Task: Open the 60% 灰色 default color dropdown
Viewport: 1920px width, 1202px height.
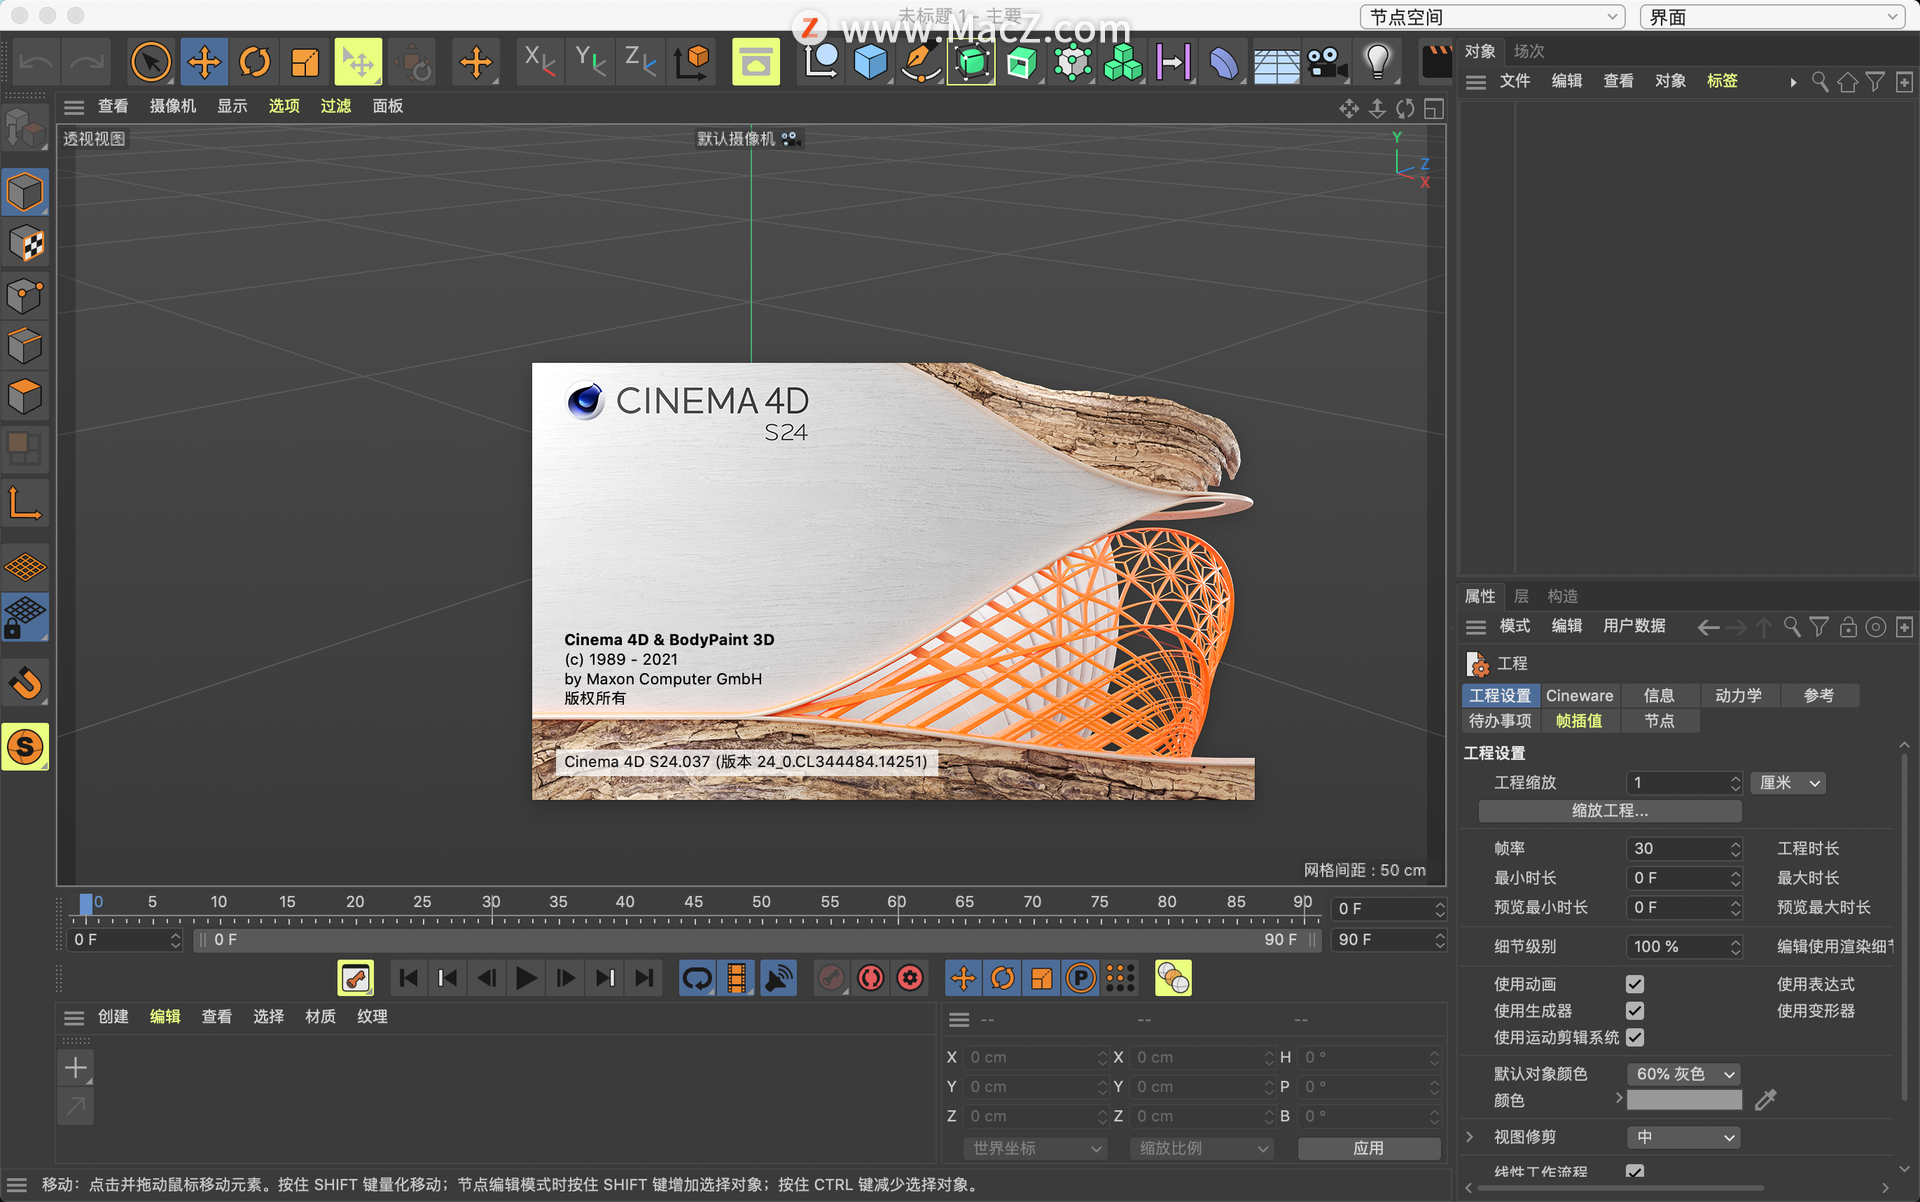Action: [x=1684, y=1074]
